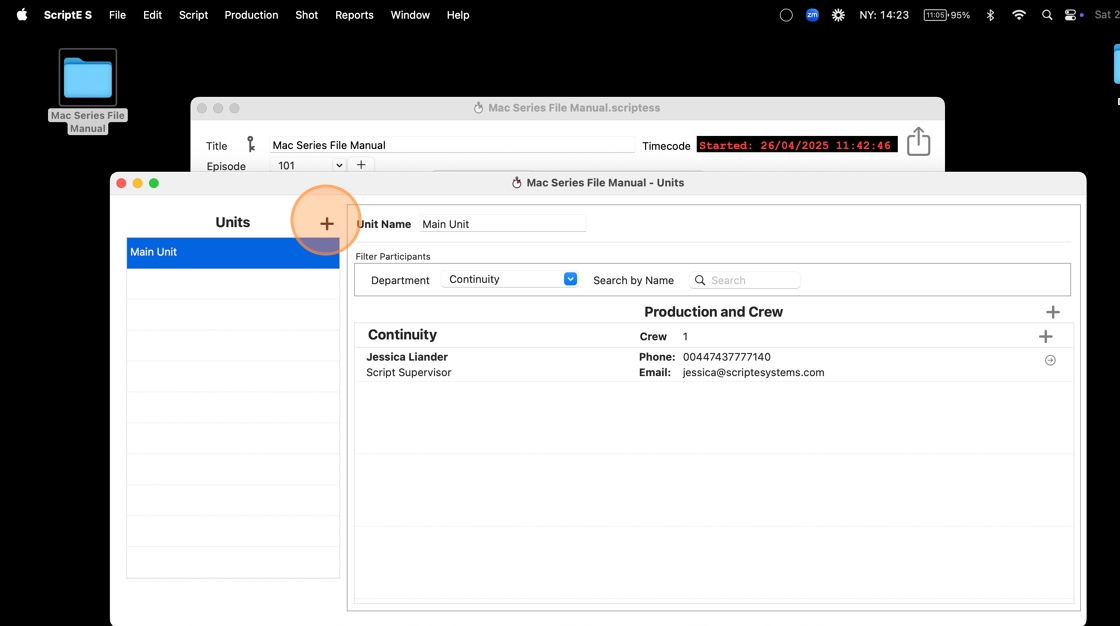Open the Mac Series File Manual desktop folder
This screenshot has width=1120, height=626.
point(88,79)
